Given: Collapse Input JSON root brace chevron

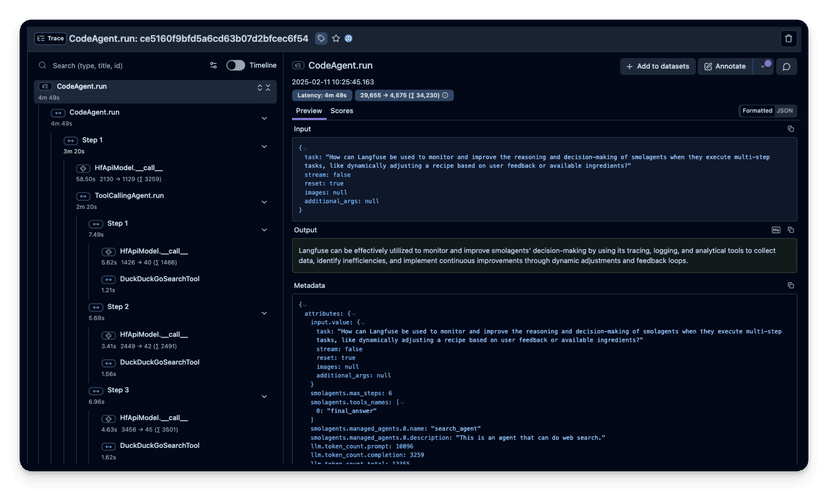Looking at the screenshot, I should click(305, 148).
